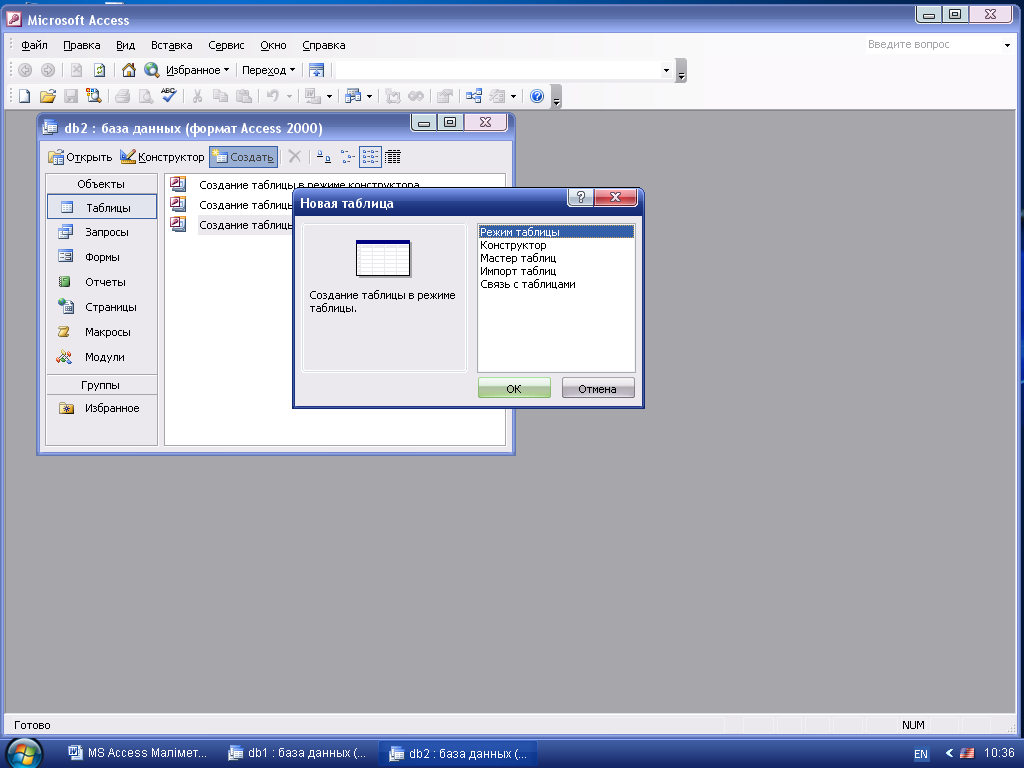Click the Search the Web globe icon
This screenshot has width=1024, height=768.
pos(152,70)
